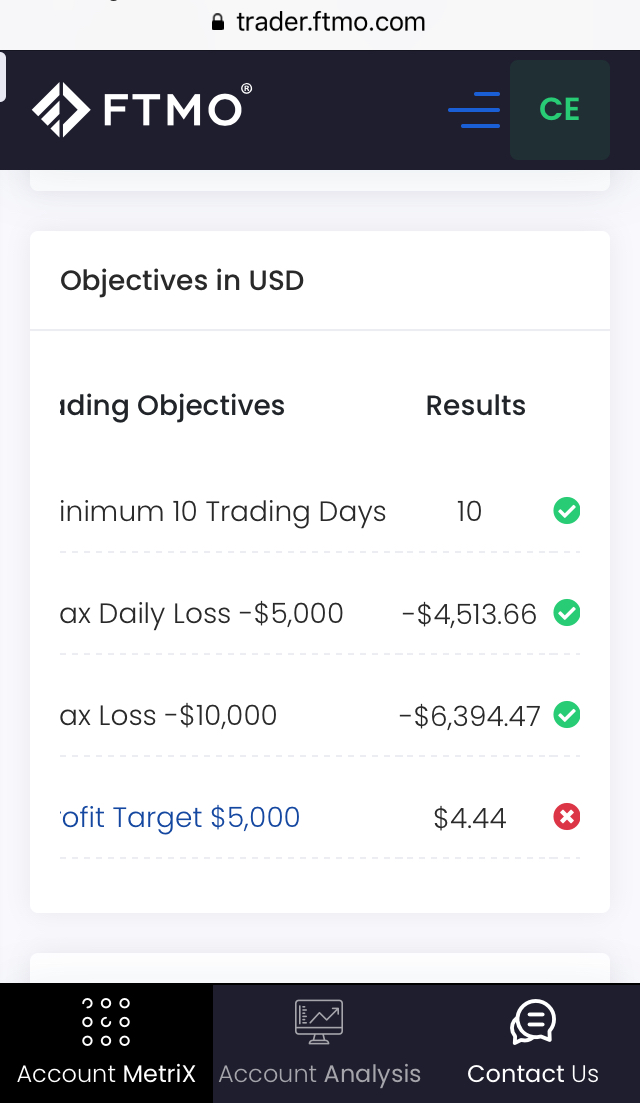This screenshot has height=1103, width=640.
Task: Click green checkmark beside Max Loss result
Action: click(567, 715)
